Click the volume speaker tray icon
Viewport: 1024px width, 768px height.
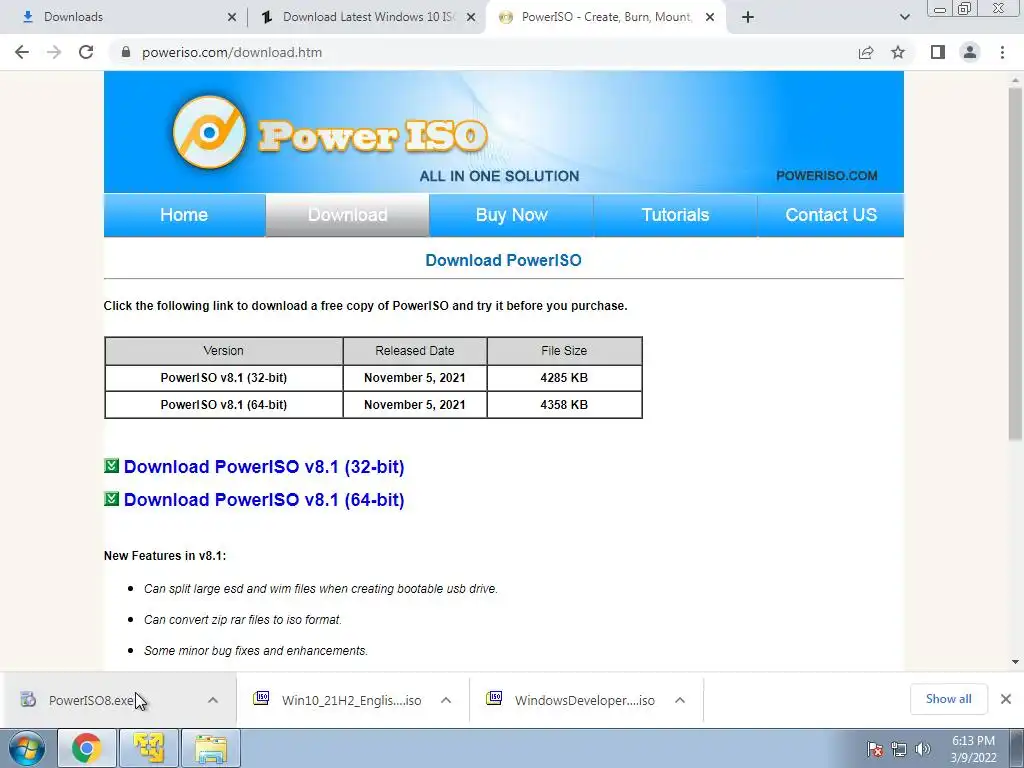pyautogui.click(x=923, y=749)
